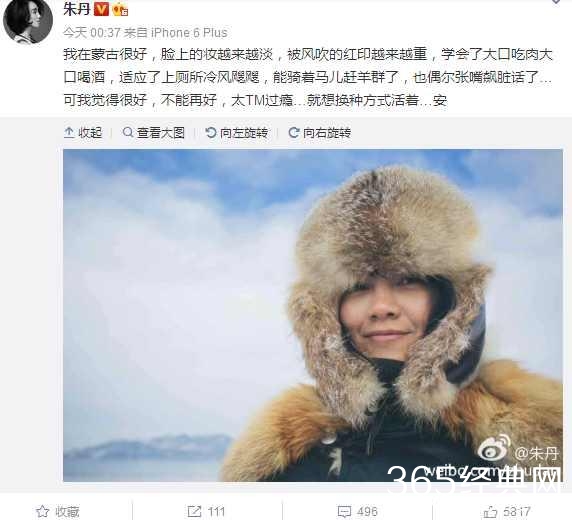This screenshot has width=572, height=520.
Task: Open post options chevron at top right
Action: (556, 2)
